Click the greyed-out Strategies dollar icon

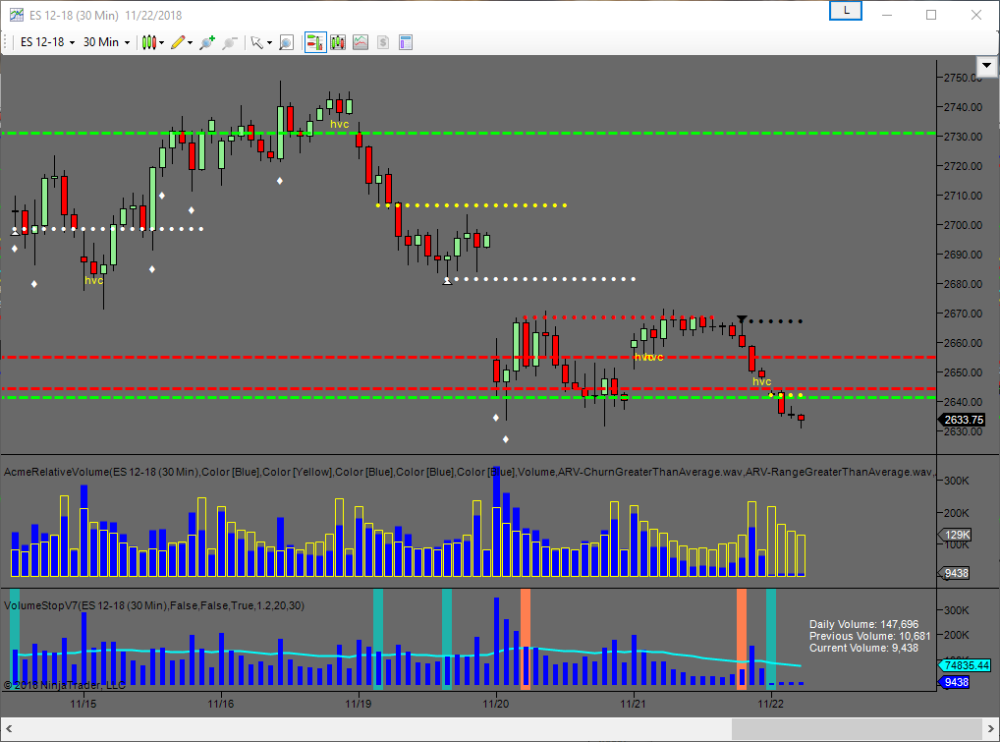click(x=383, y=42)
